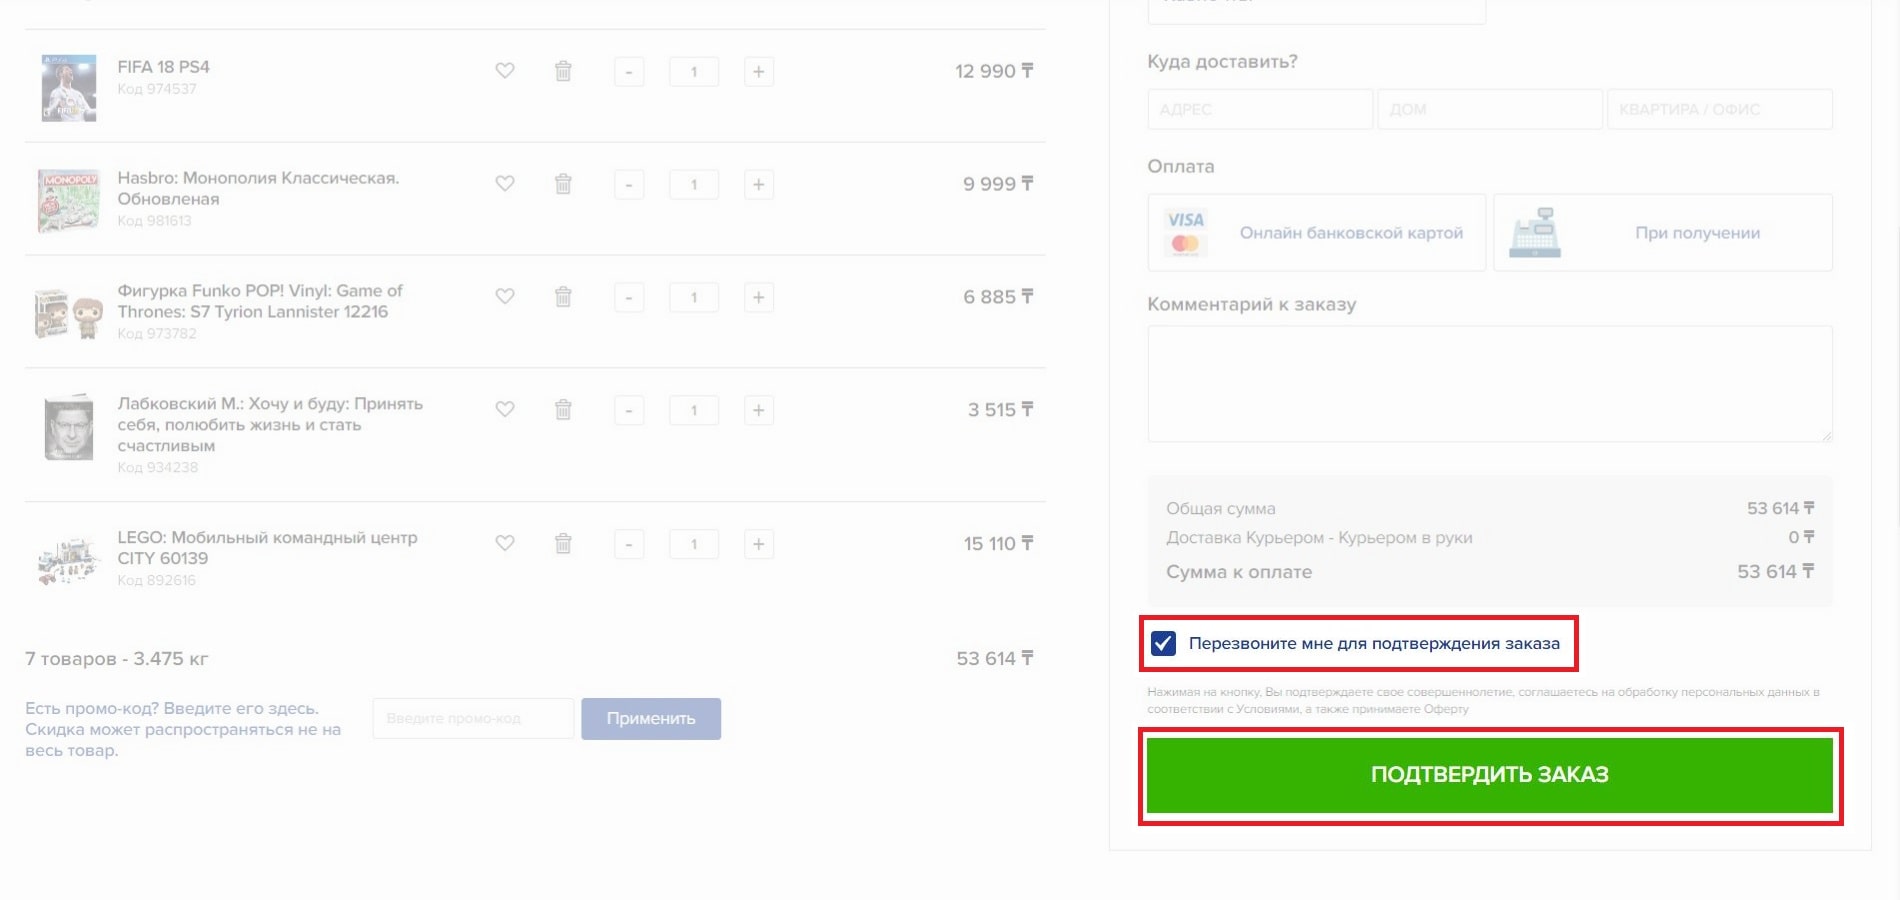Open Фигурка Funko POP product link
The height and width of the screenshot is (900, 1900).
[260, 301]
